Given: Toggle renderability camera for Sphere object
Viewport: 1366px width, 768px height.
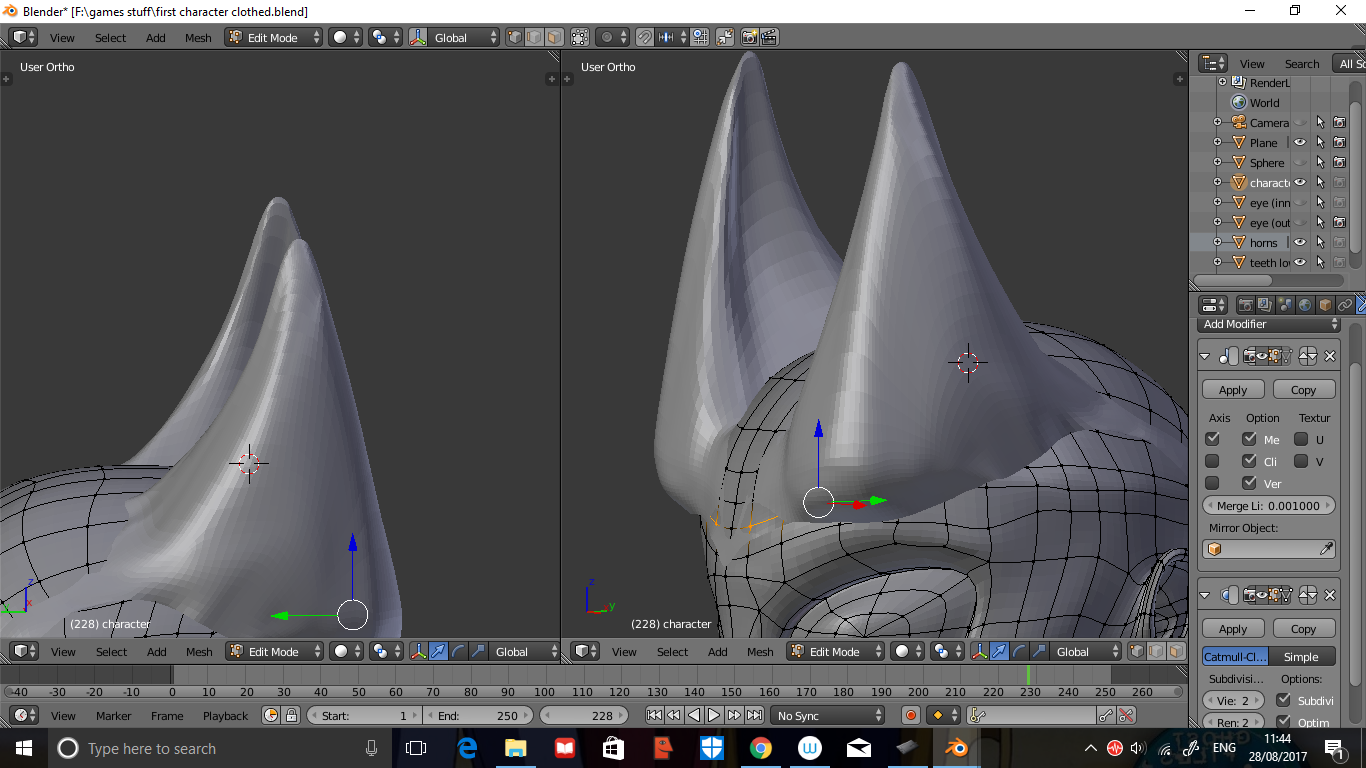Looking at the screenshot, I should (1339, 162).
